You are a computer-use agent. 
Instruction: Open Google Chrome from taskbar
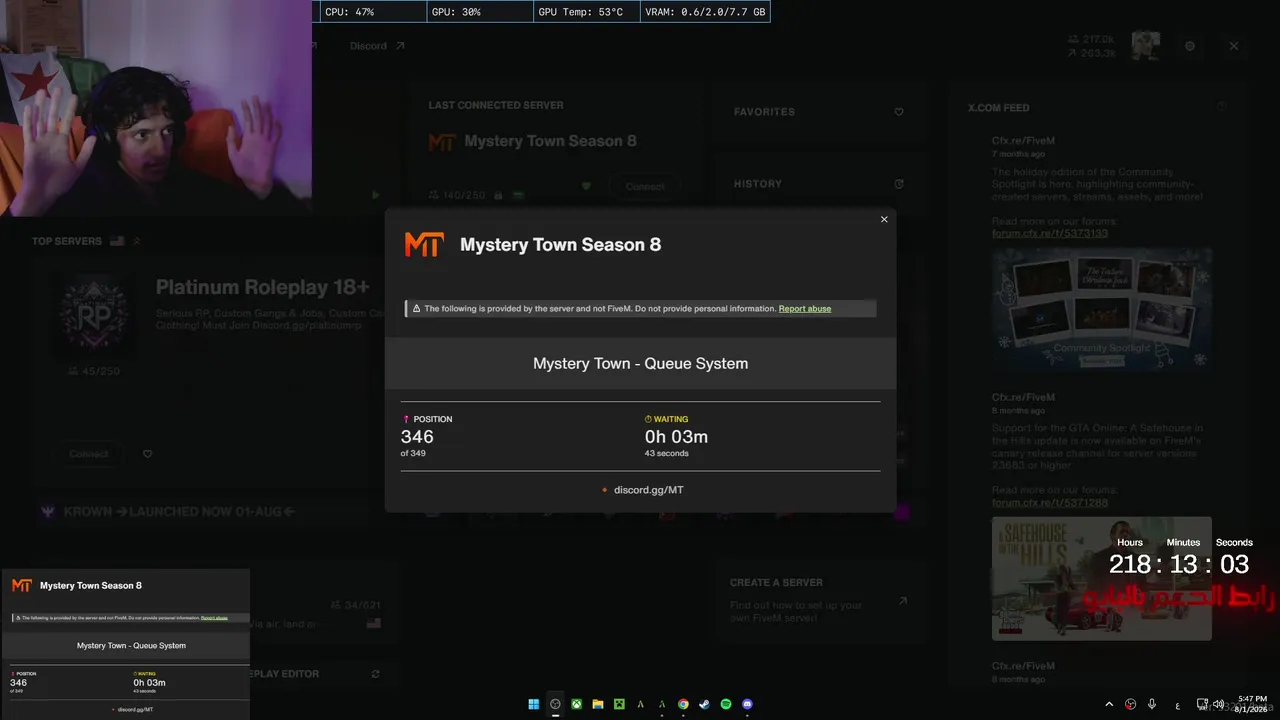(x=683, y=704)
